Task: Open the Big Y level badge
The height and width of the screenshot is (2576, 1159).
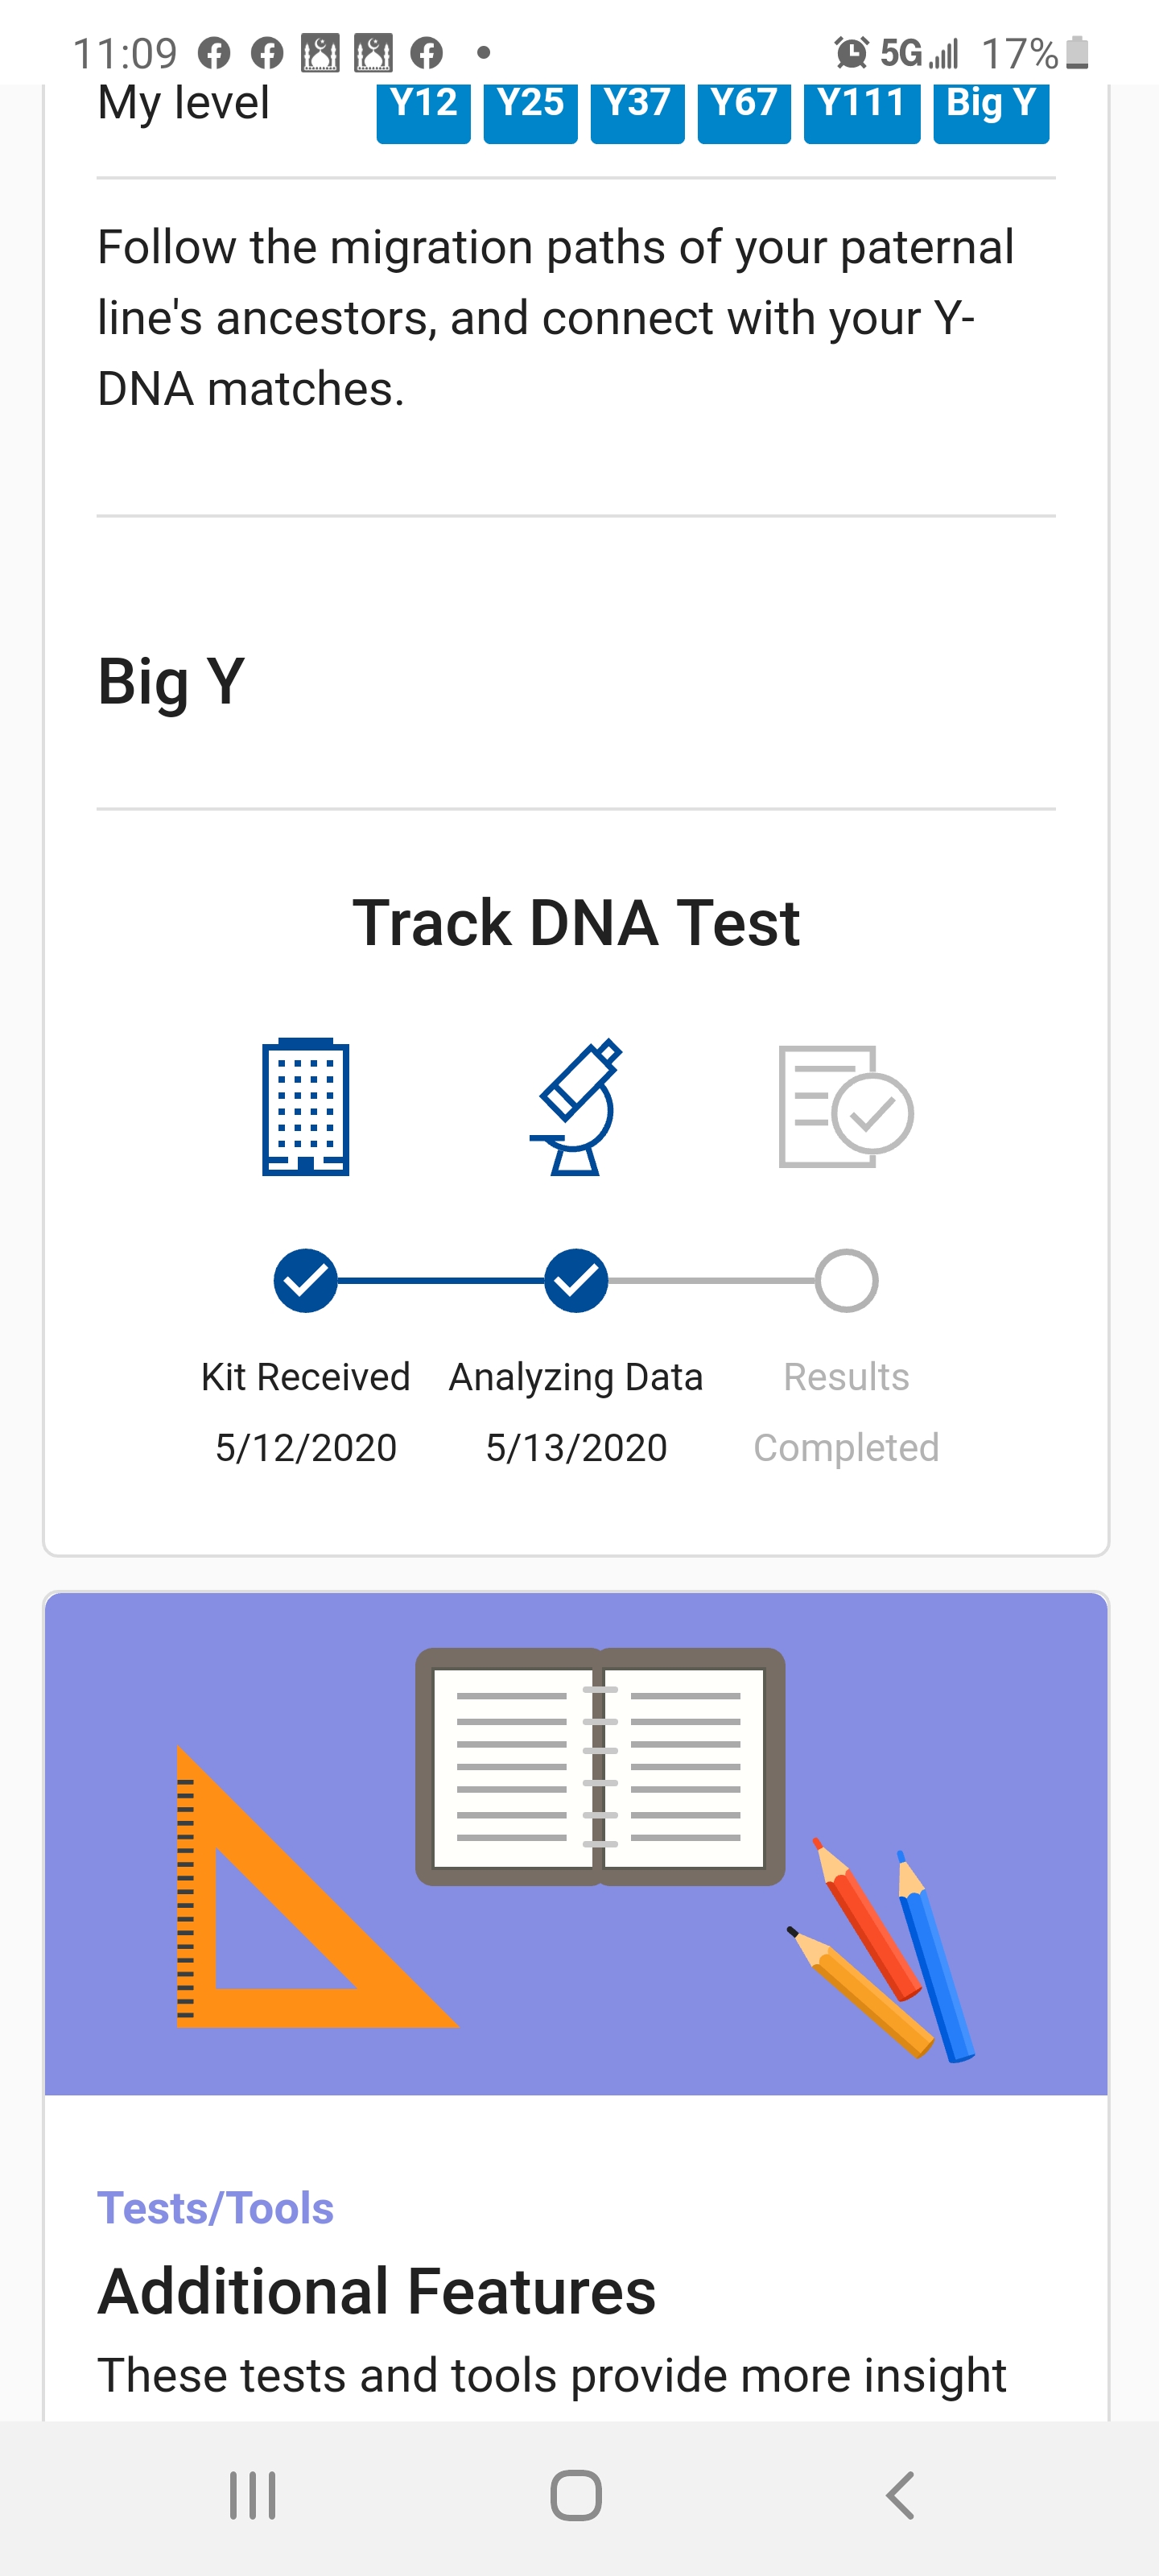Action: coord(991,107)
